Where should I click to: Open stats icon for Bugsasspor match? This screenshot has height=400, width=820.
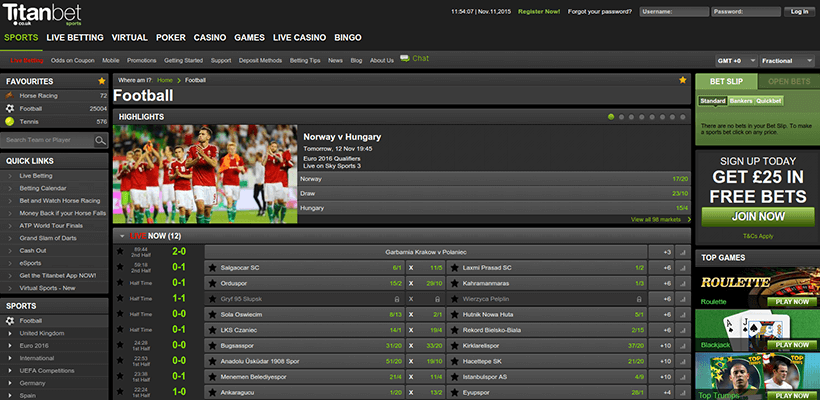point(683,346)
